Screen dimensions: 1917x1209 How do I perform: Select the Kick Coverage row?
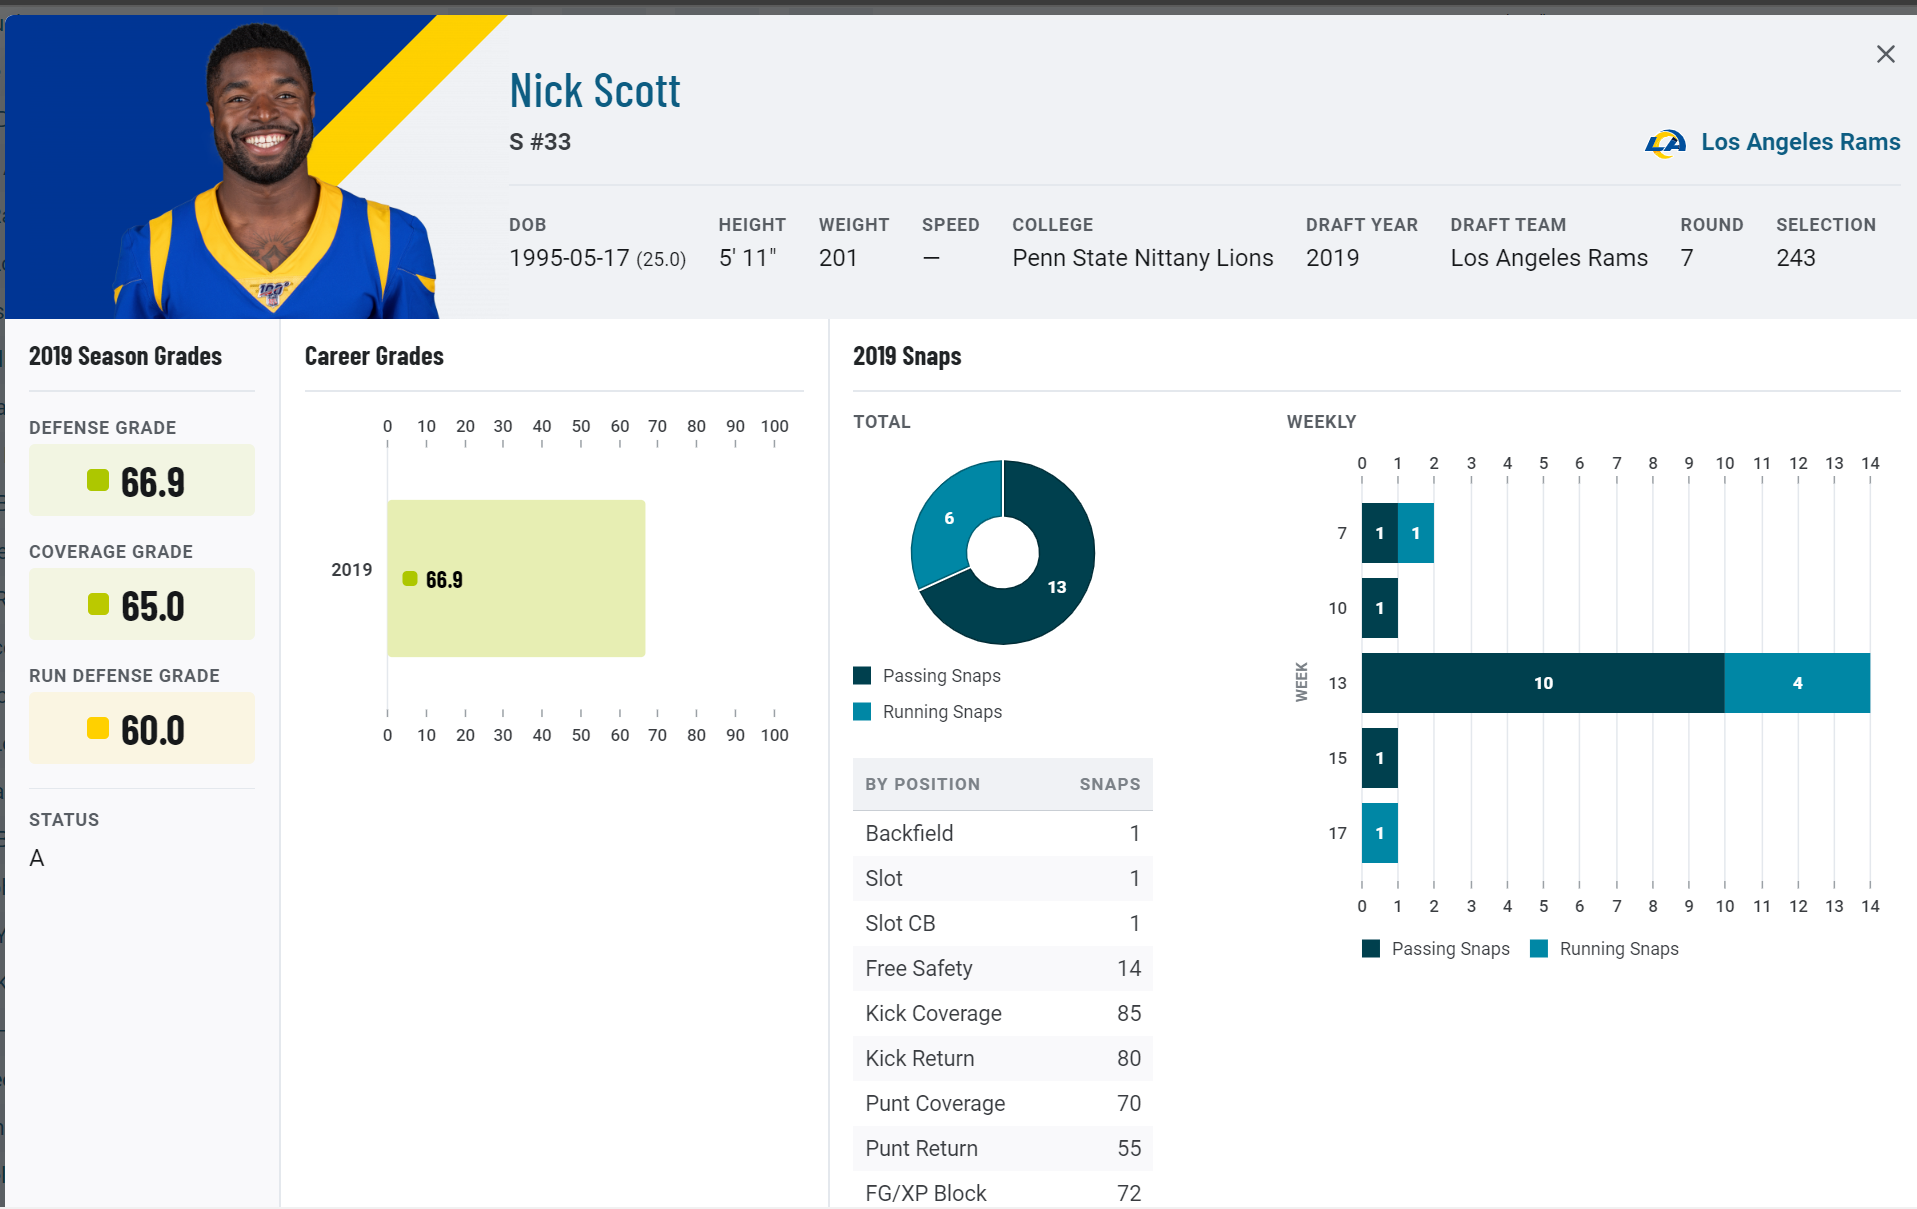click(1003, 1013)
